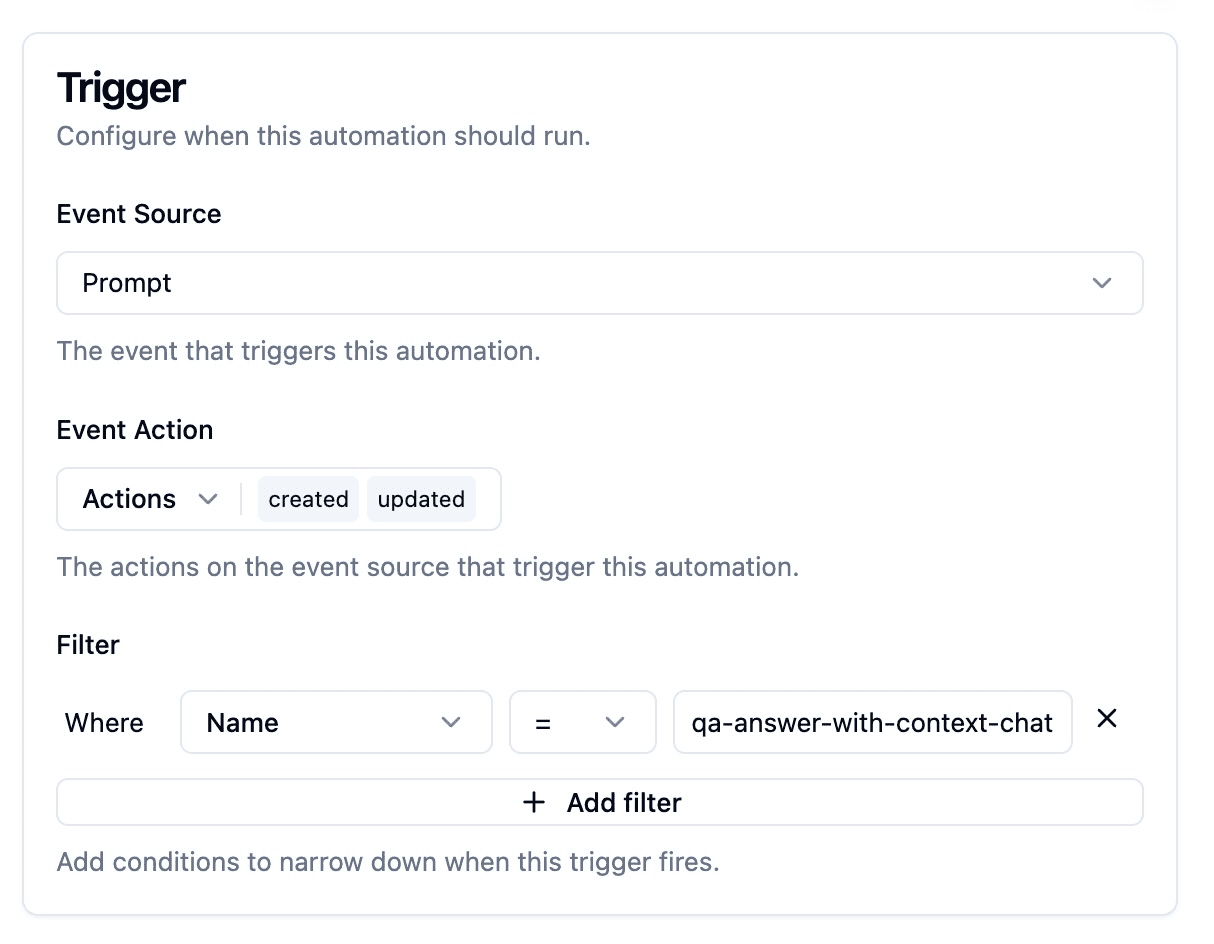Click the Where label in the Filter section
Screen dimensions: 1214x944
pyautogui.click(x=103, y=722)
